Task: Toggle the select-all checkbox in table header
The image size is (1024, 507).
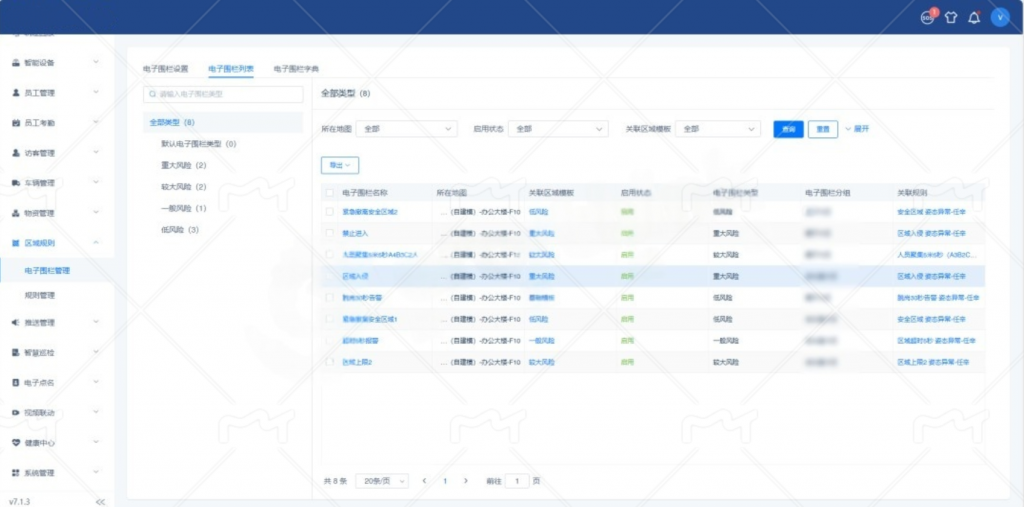Action: point(330,192)
